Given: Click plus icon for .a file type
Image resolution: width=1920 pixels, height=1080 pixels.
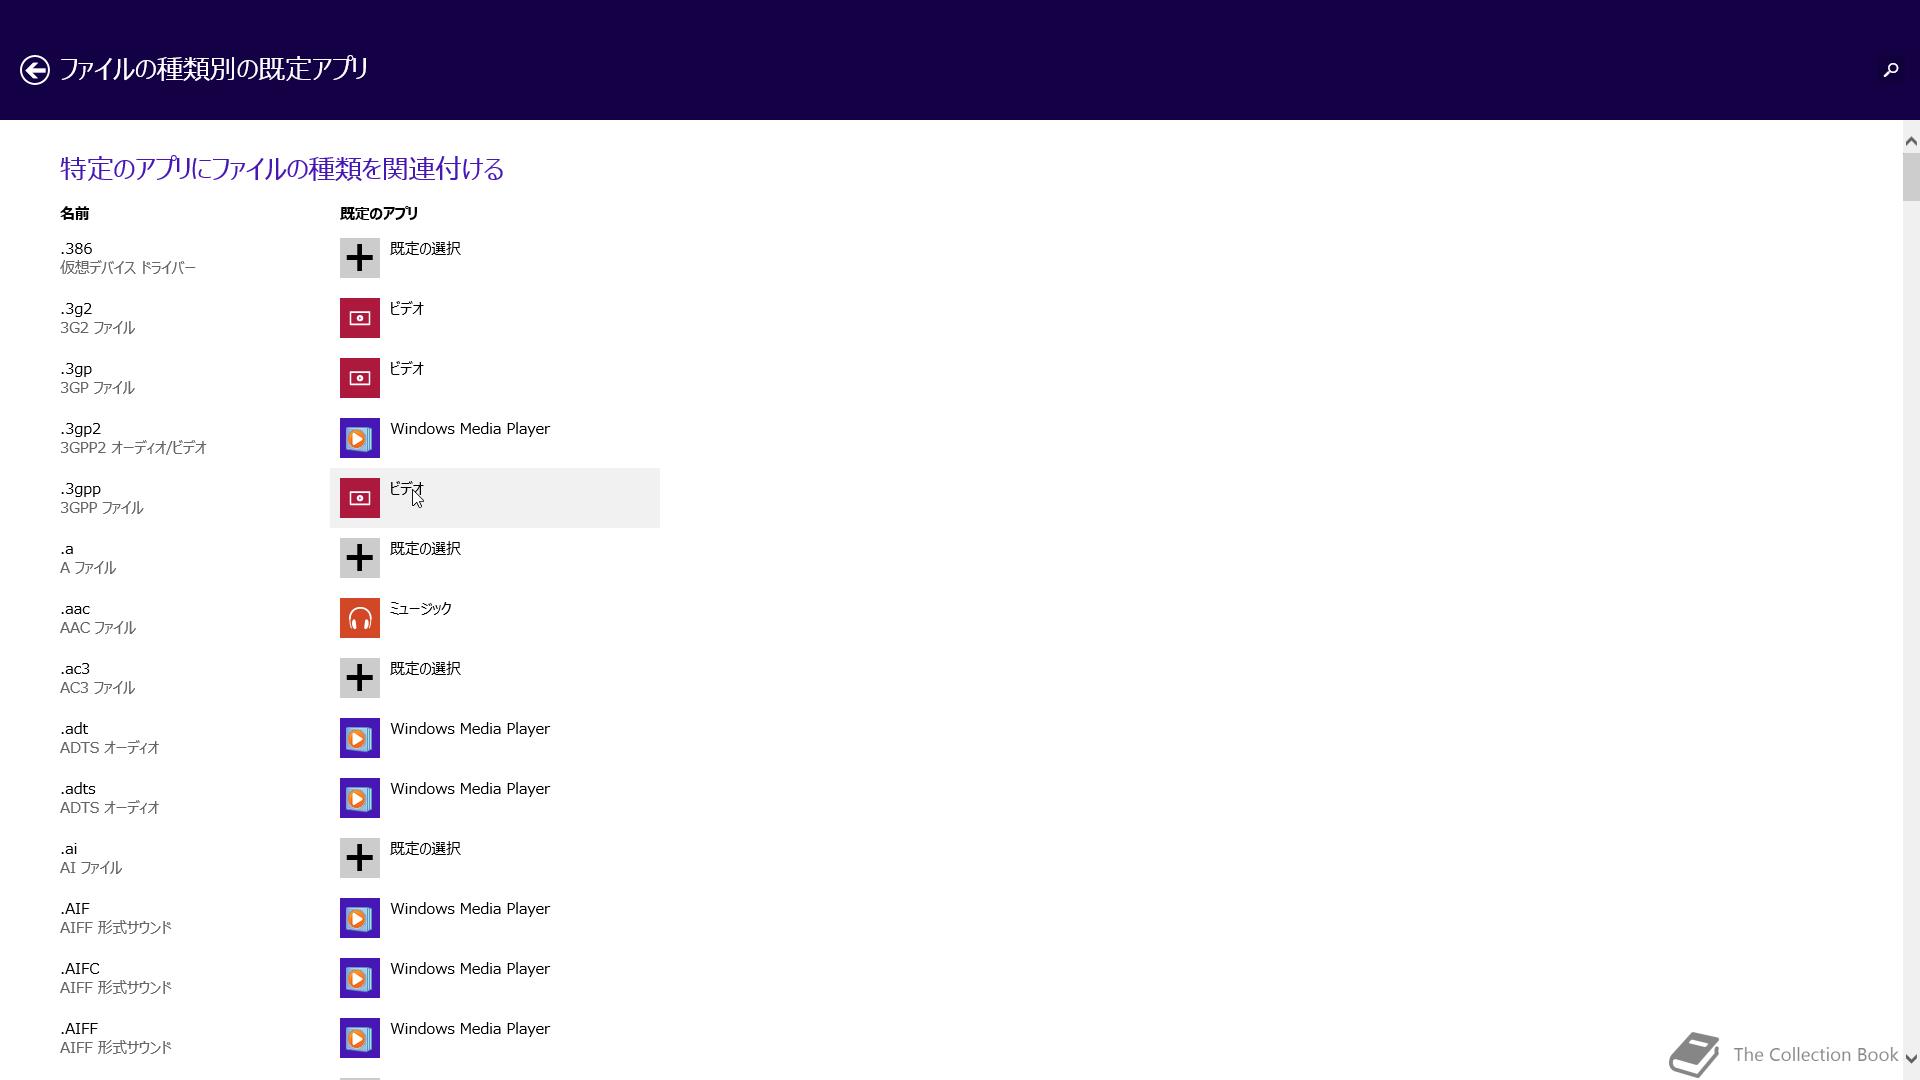Looking at the screenshot, I should (360, 558).
